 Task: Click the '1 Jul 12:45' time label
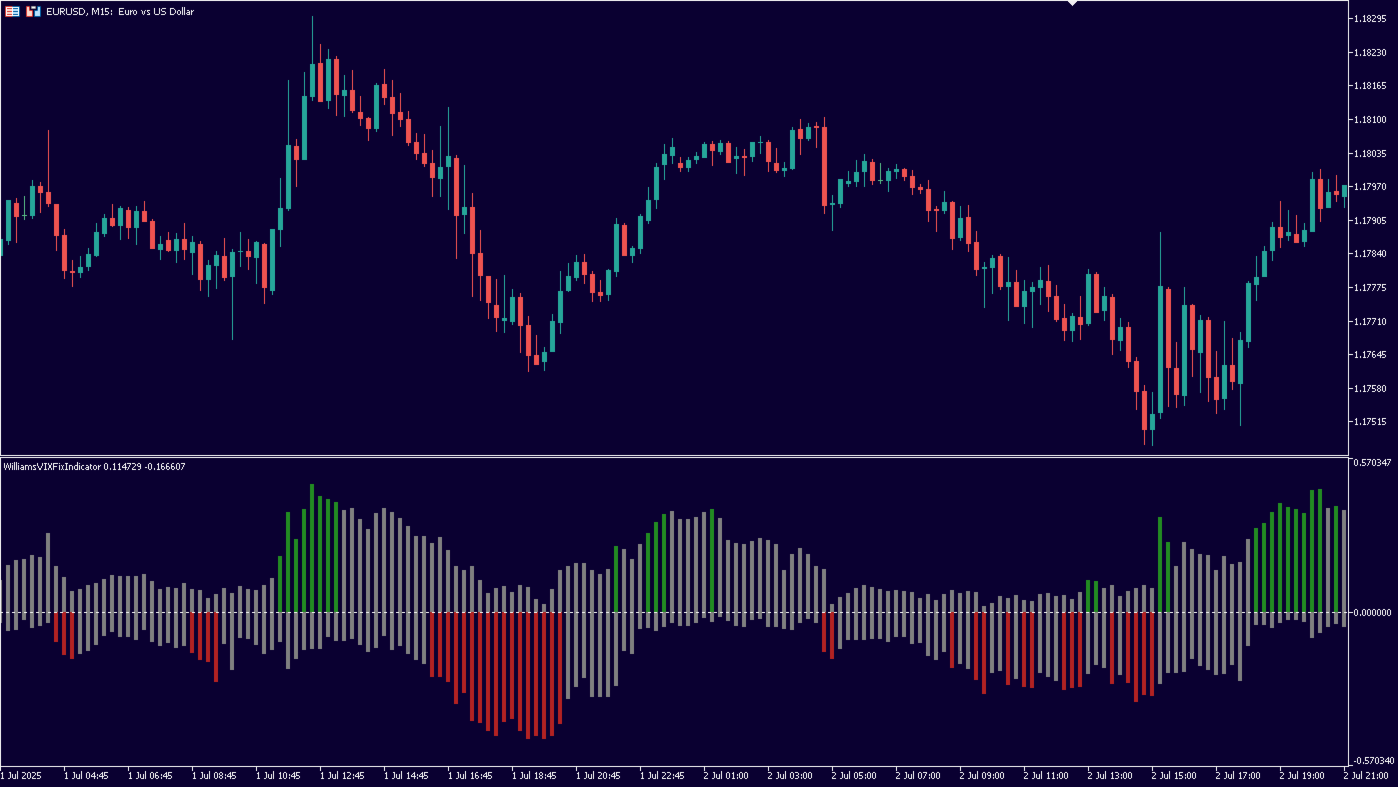point(342,776)
